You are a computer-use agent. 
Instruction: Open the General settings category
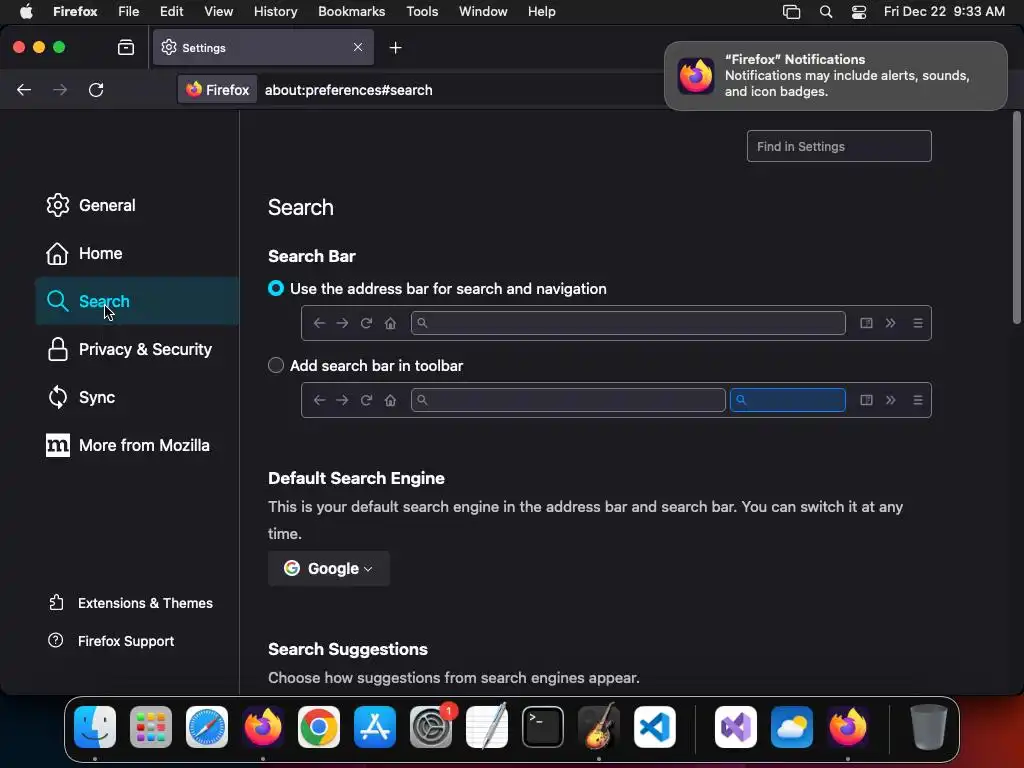(91, 205)
